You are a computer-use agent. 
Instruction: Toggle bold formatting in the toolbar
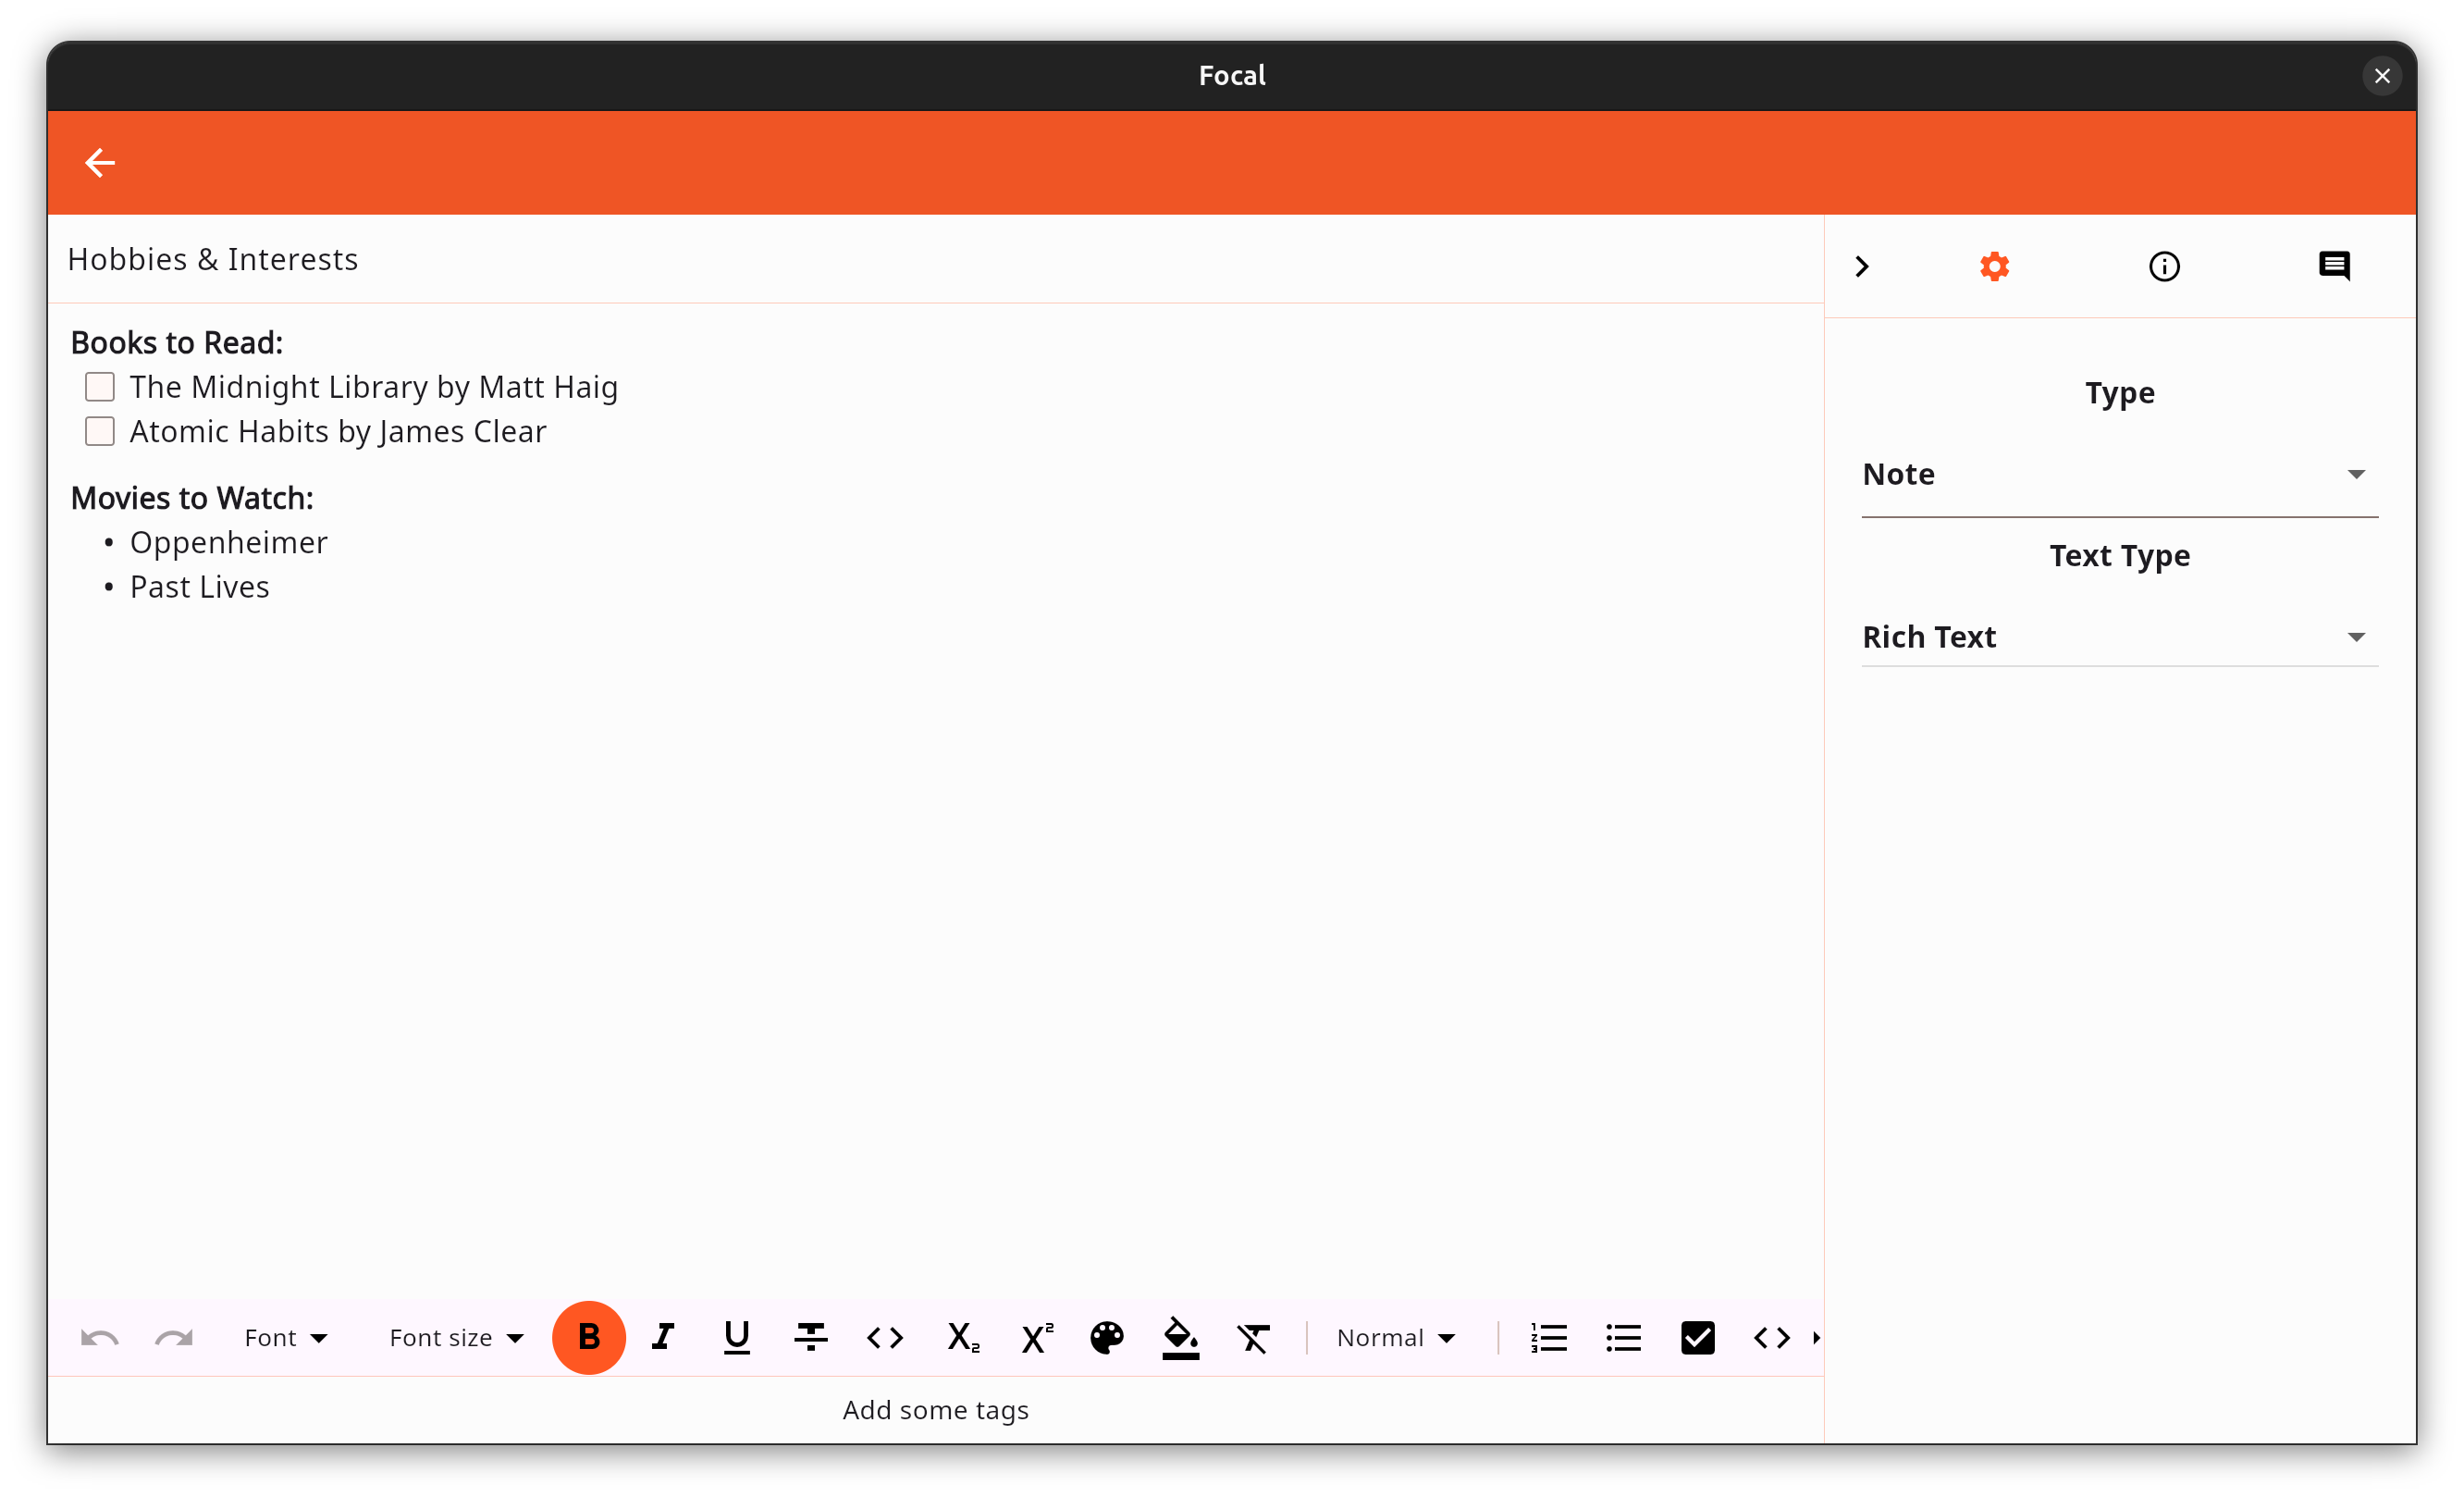tap(589, 1337)
